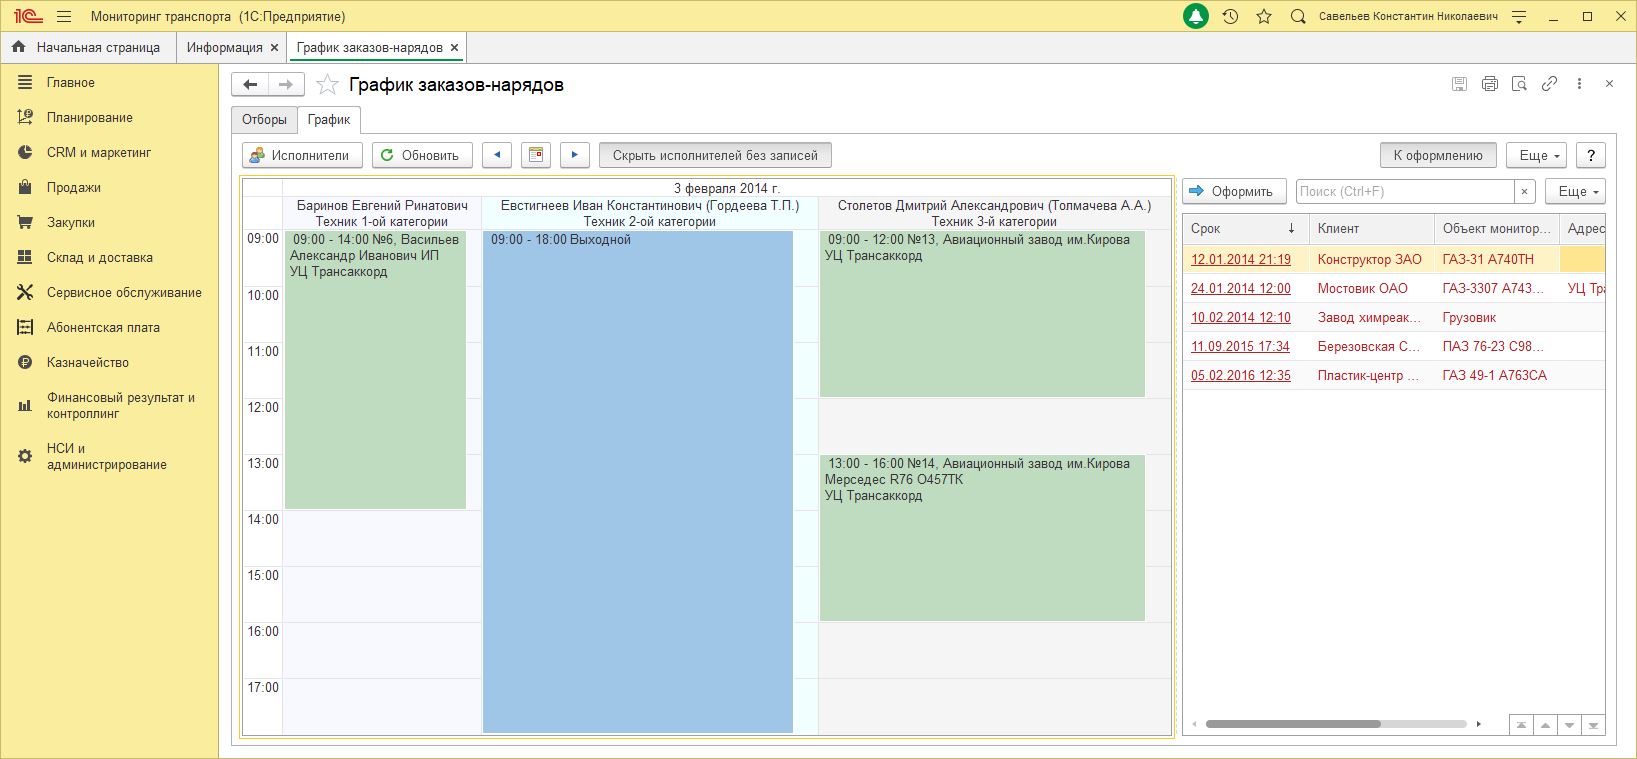Open the help question mark button
Image resolution: width=1637 pixels, height=759 pixels.
coord(1591,155)
